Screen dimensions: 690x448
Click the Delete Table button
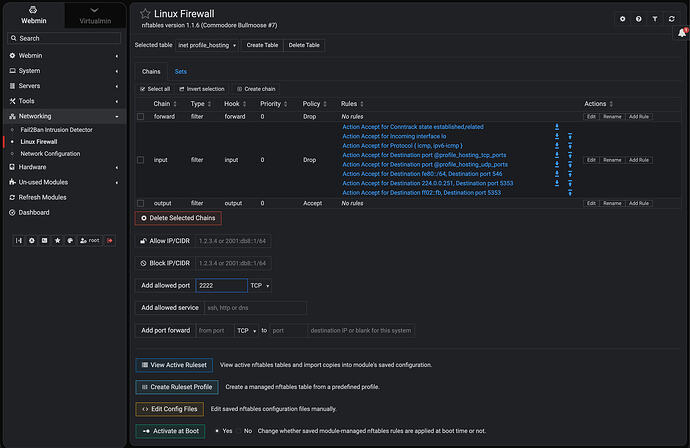tap(304, 45)
